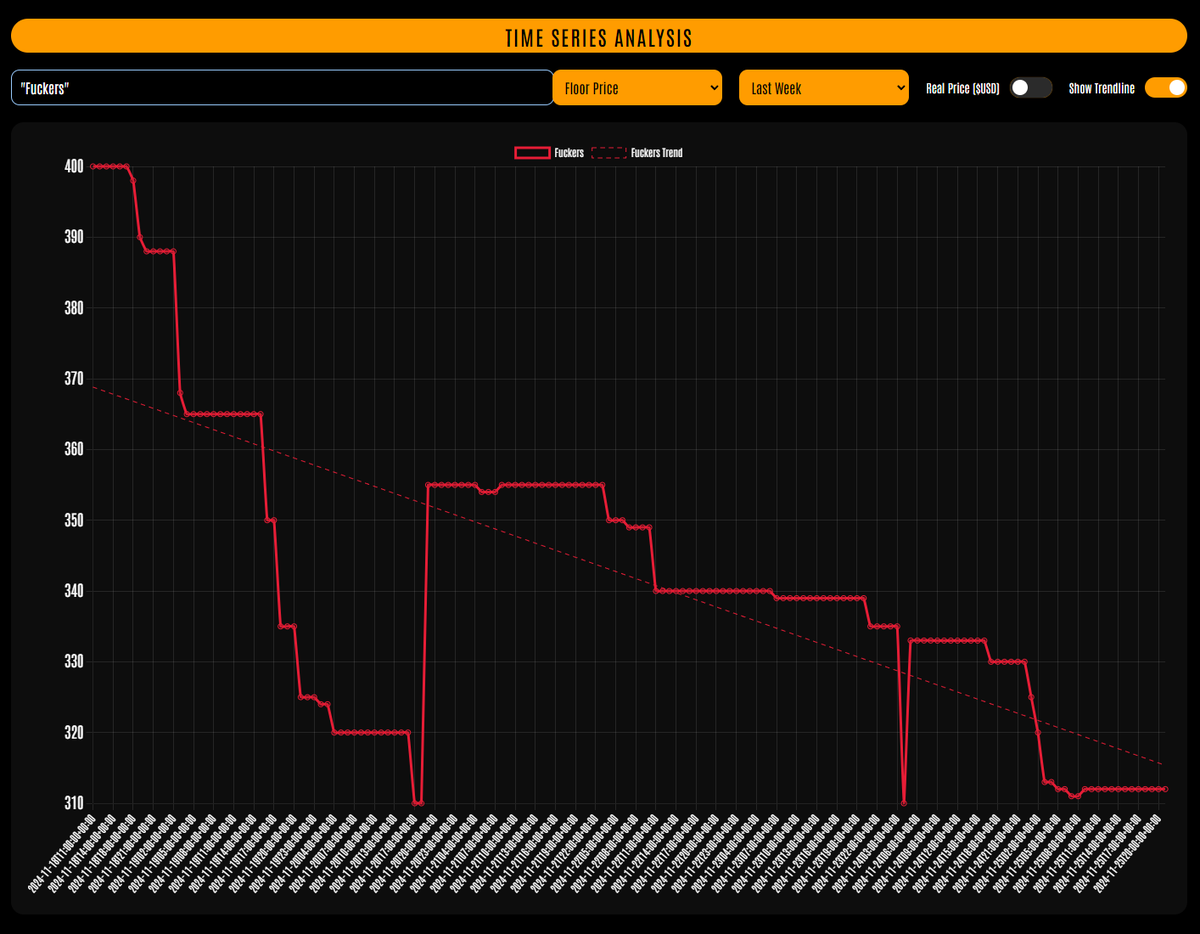
Task: Click the 370 y-axis label
Action: point(72,379)
